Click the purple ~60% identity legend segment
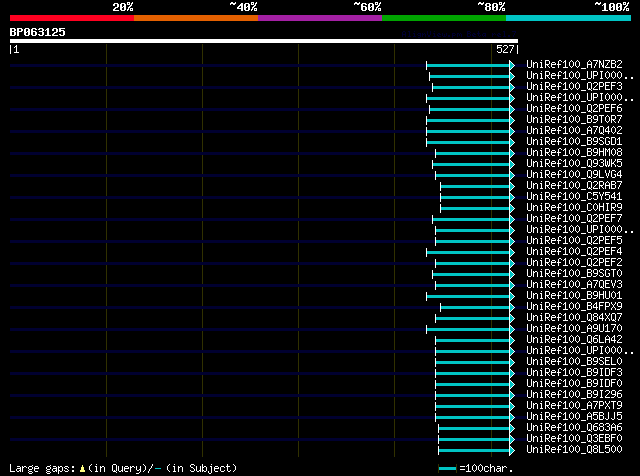The width and height of the screenshot is (640, 476). point(320,18)
